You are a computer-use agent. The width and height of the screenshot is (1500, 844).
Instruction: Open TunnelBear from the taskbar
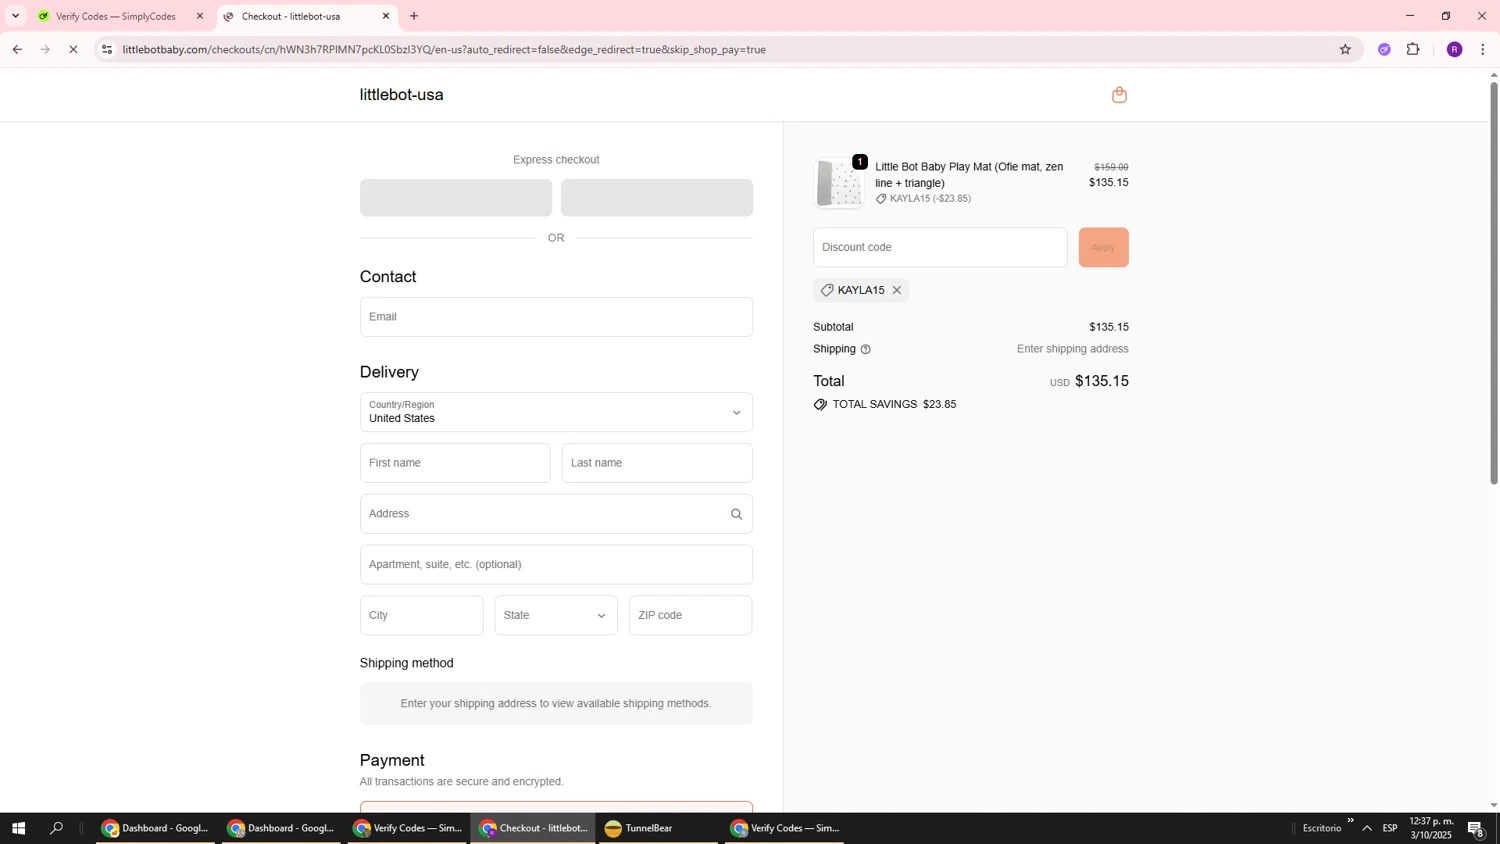658,828
